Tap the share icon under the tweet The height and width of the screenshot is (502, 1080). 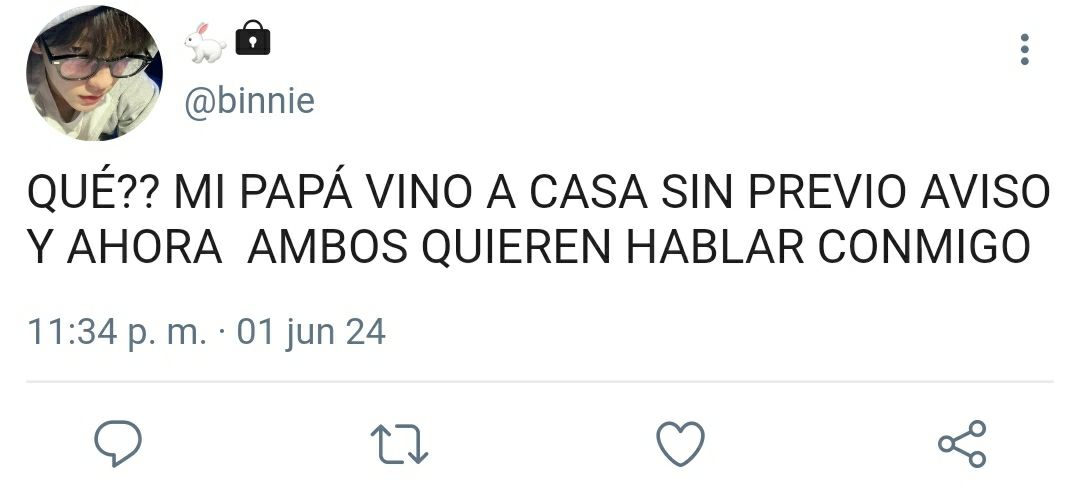pyautogui.click(x=962, y=443)
